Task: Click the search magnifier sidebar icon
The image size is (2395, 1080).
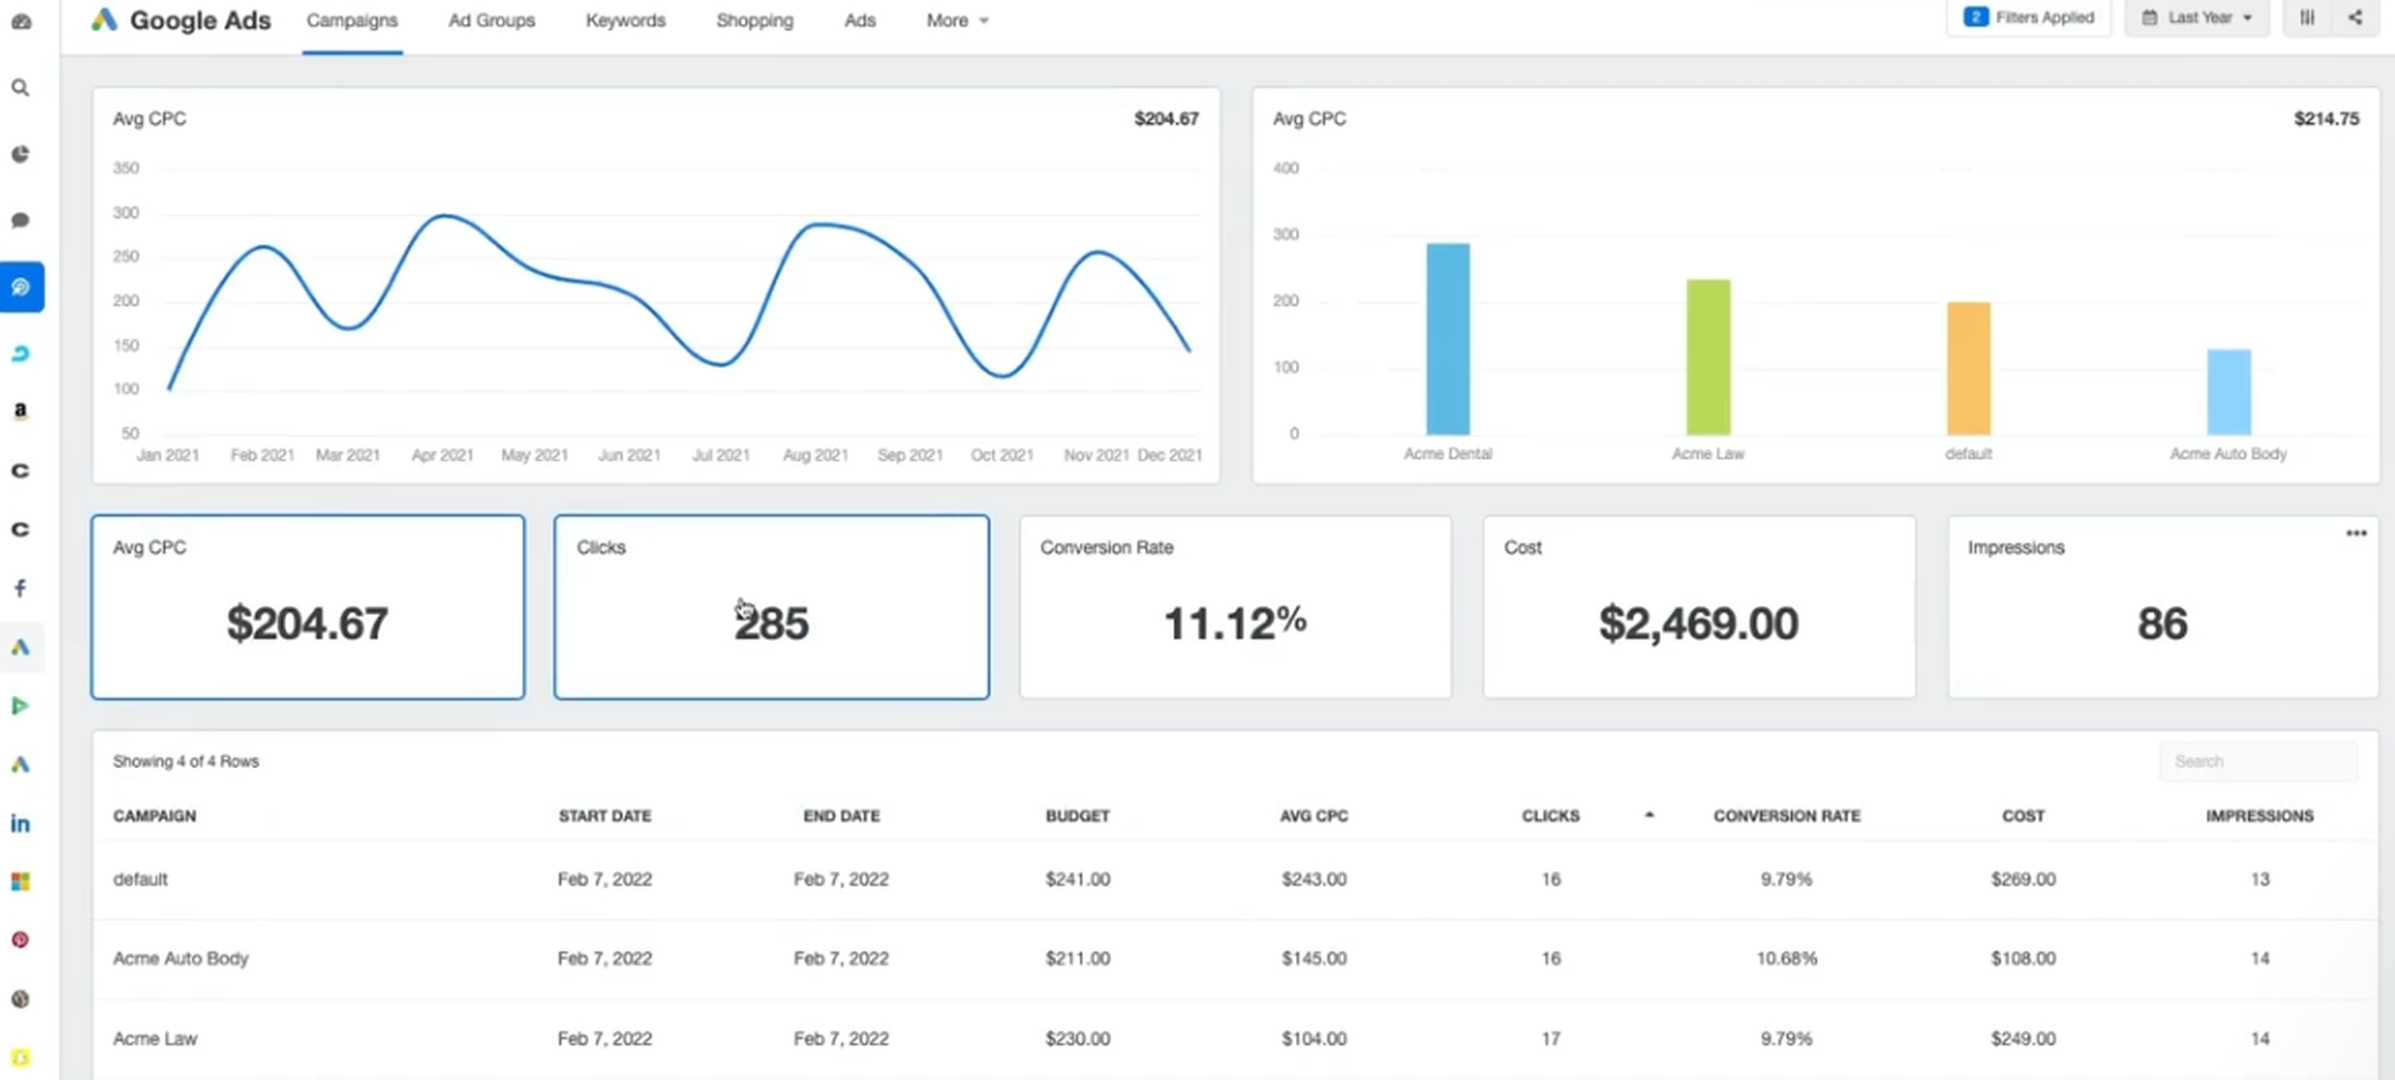Action: 20,88
